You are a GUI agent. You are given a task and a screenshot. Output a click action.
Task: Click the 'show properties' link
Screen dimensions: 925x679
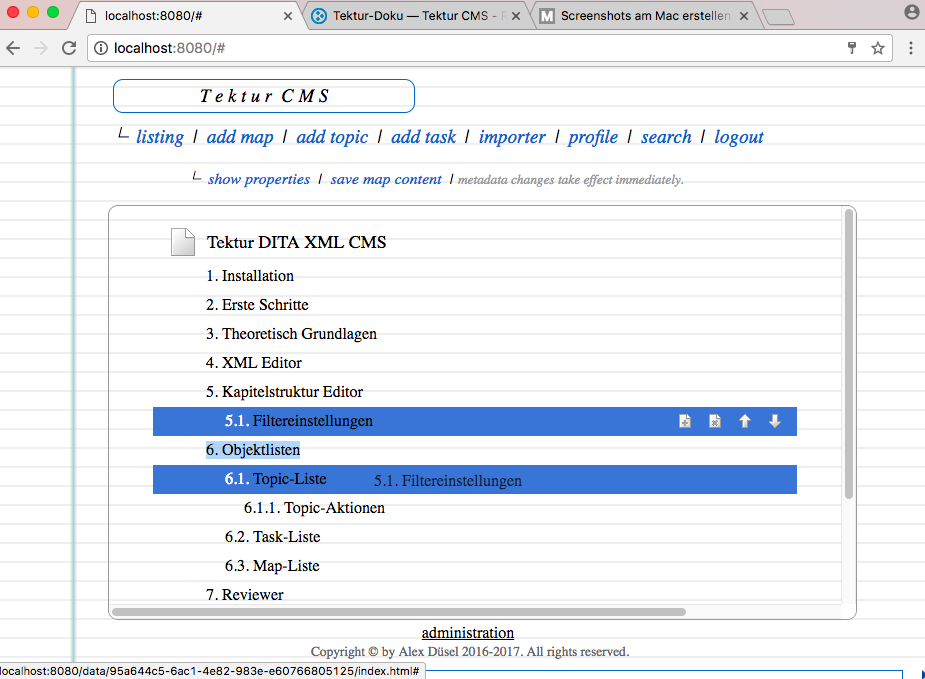click(259, 180)
